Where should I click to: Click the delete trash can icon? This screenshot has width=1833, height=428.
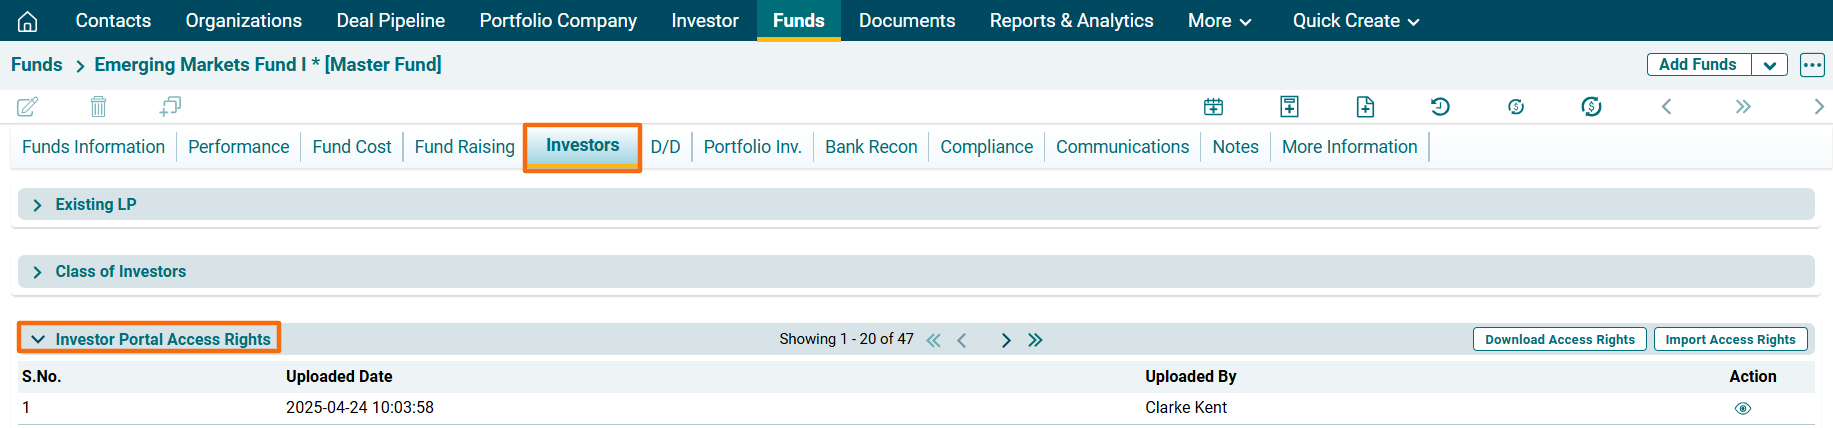[98, 106]
